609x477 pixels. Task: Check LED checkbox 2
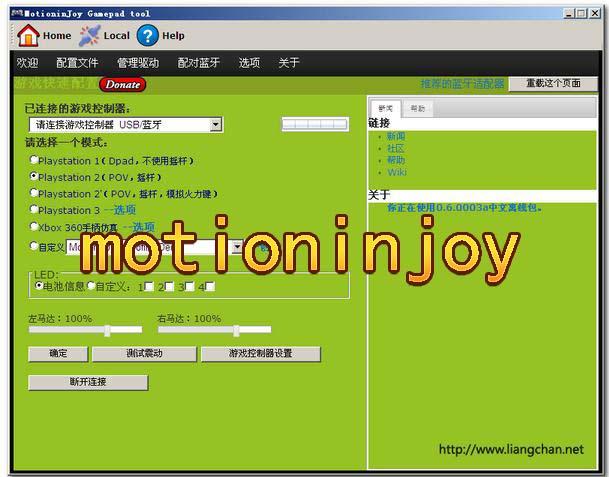[169, 287]
